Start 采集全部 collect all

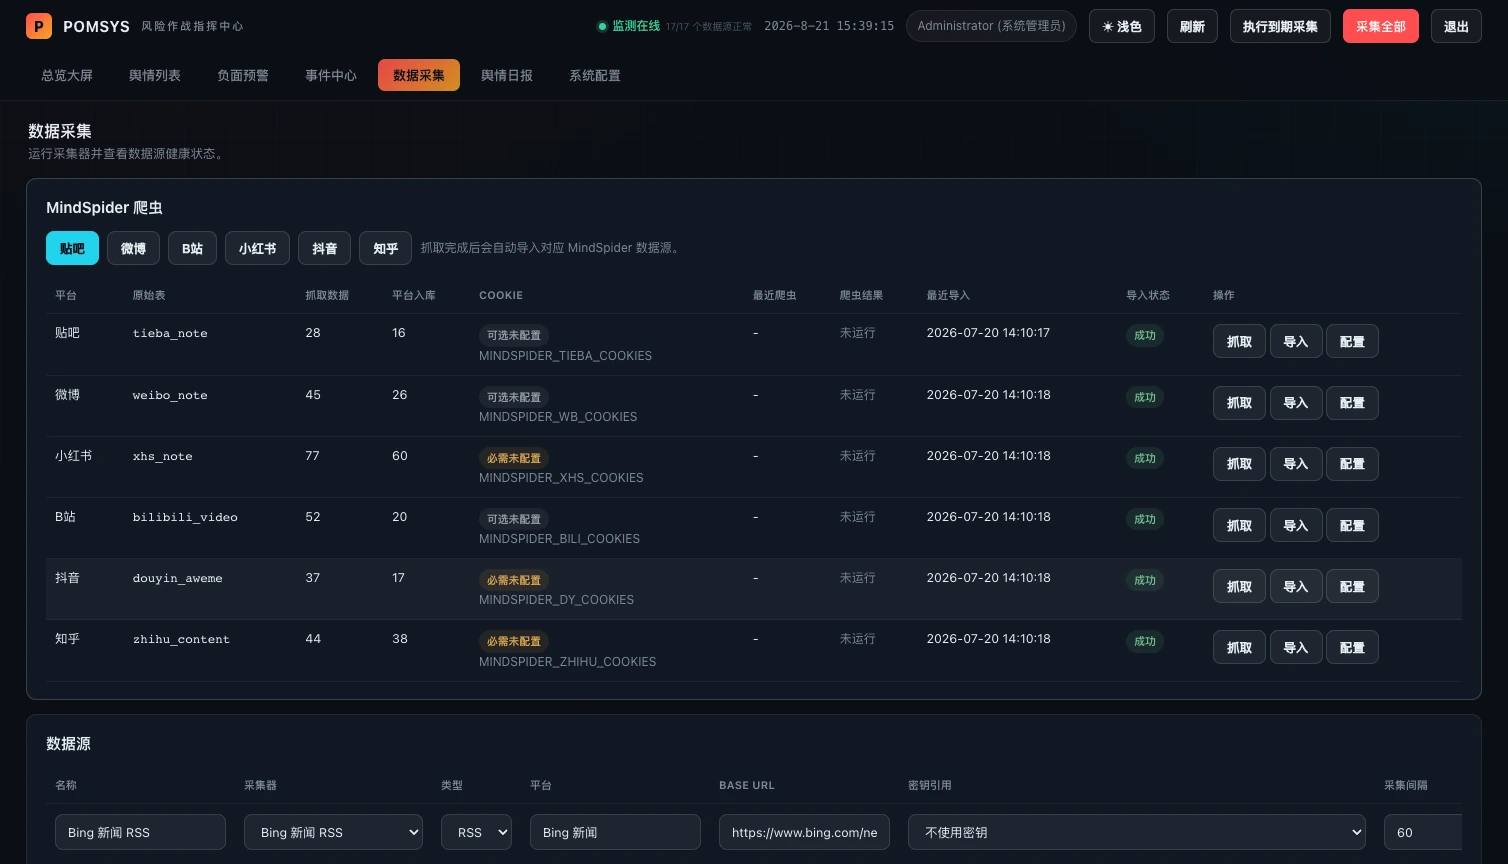pyautogui.click(x=1381, y=26)
